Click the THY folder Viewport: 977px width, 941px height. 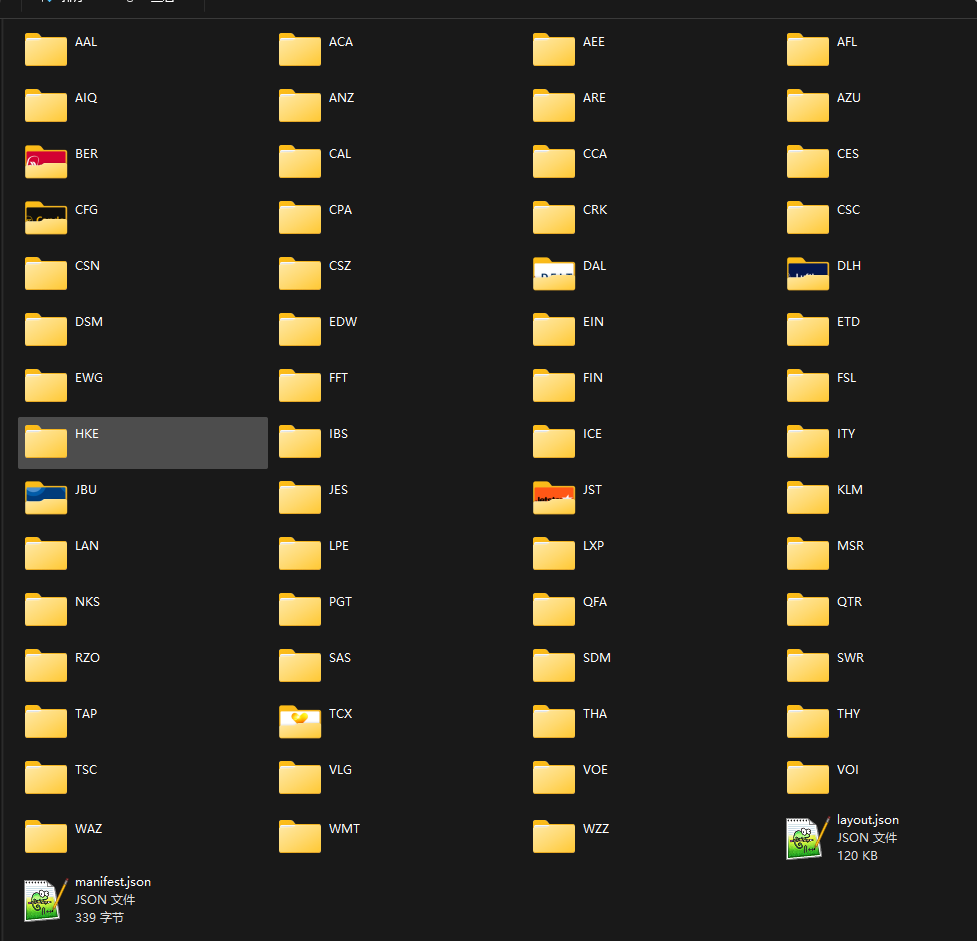[808, 721]
